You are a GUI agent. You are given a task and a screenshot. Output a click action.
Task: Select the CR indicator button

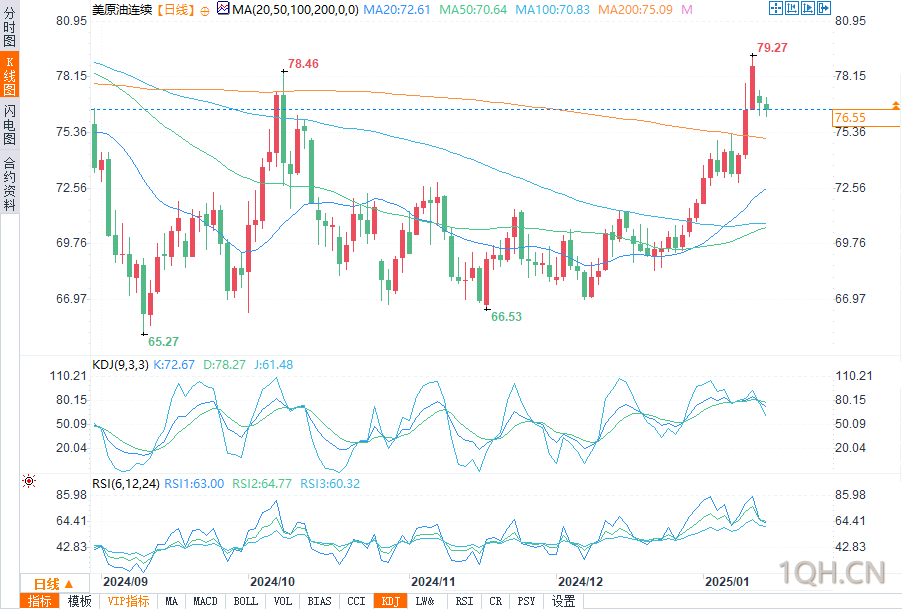tap(495, 602)
